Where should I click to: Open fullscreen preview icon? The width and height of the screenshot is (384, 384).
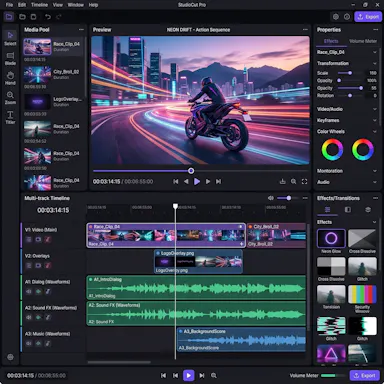click(x=304, y=182)
